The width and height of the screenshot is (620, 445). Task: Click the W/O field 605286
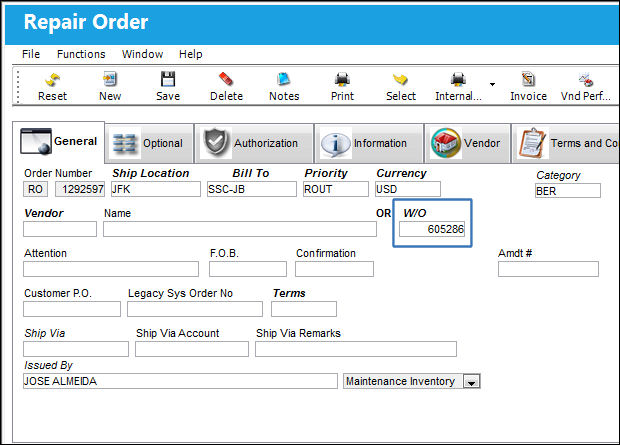[x=432, y=229]
